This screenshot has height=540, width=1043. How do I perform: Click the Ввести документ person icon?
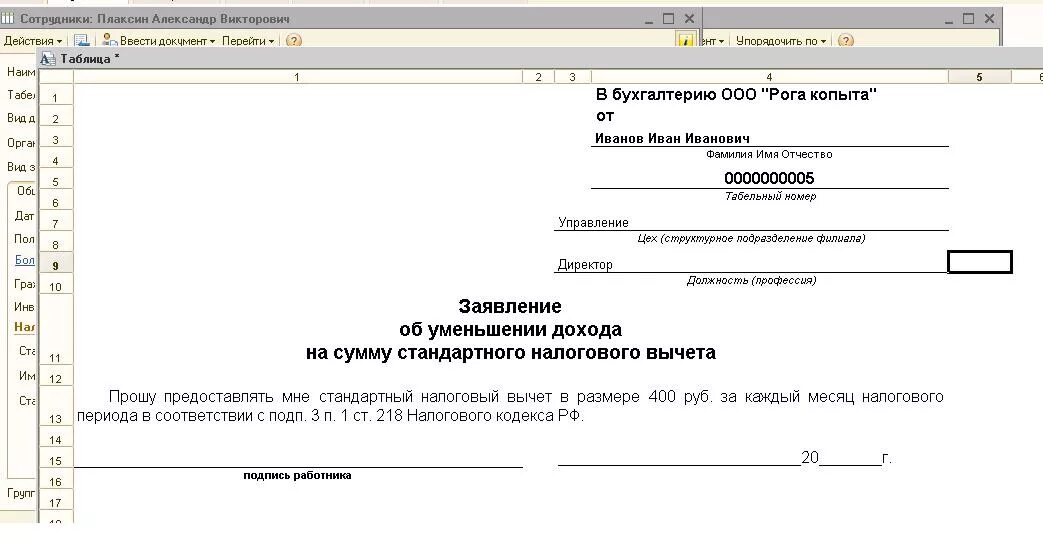[110, 41]
